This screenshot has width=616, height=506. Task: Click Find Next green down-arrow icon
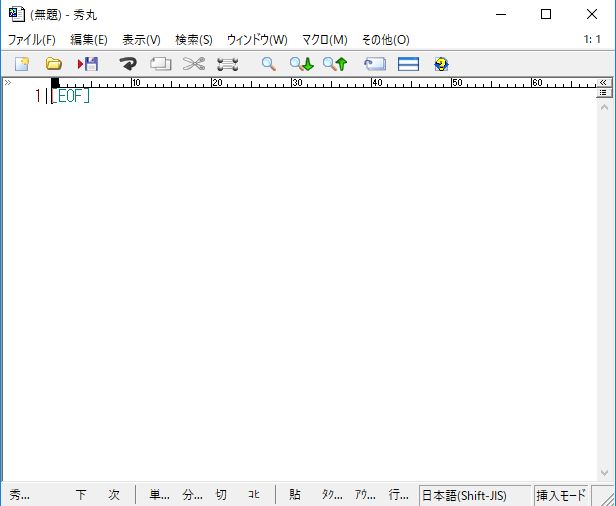click(302, 64)
